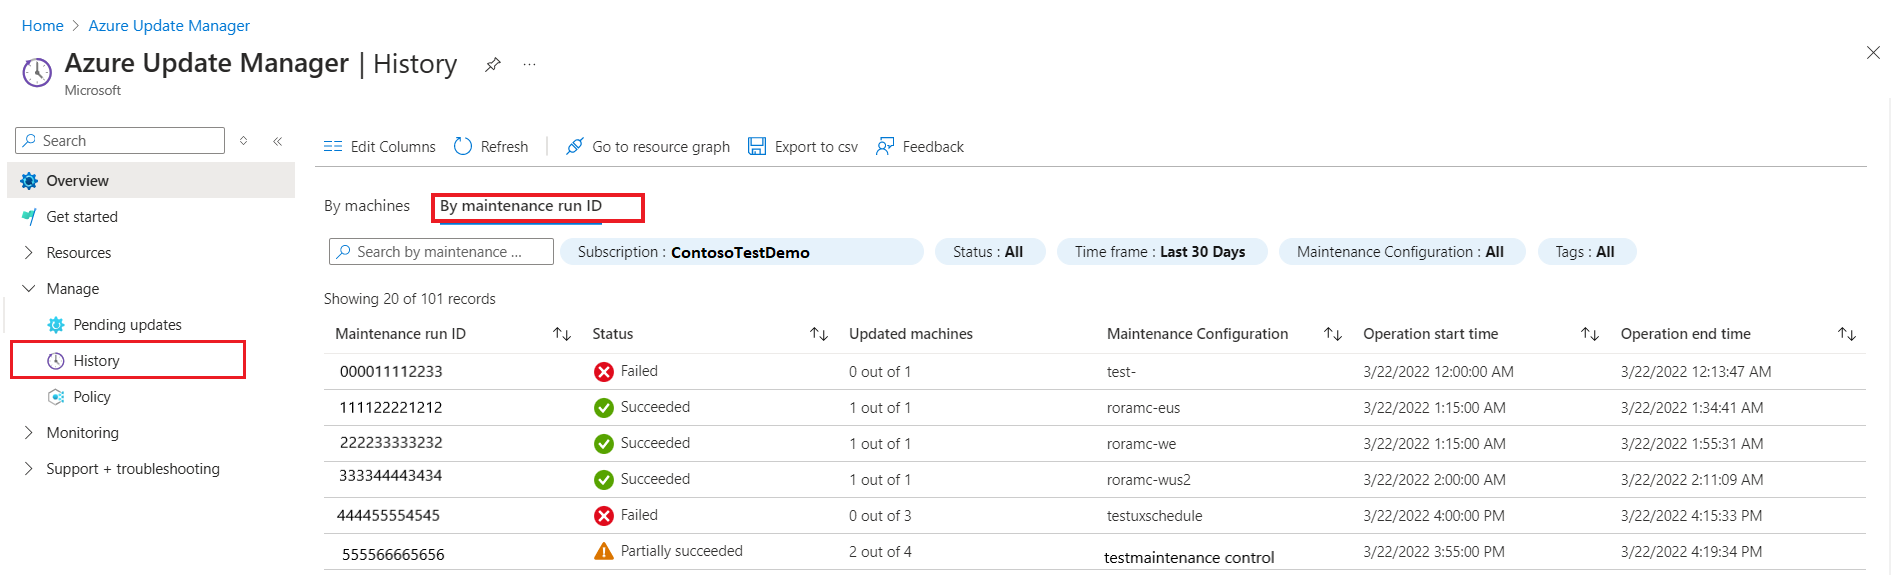Open Overview in the sidebar
This screenshot has width=1891, height=576.
[x=152, y=181]
